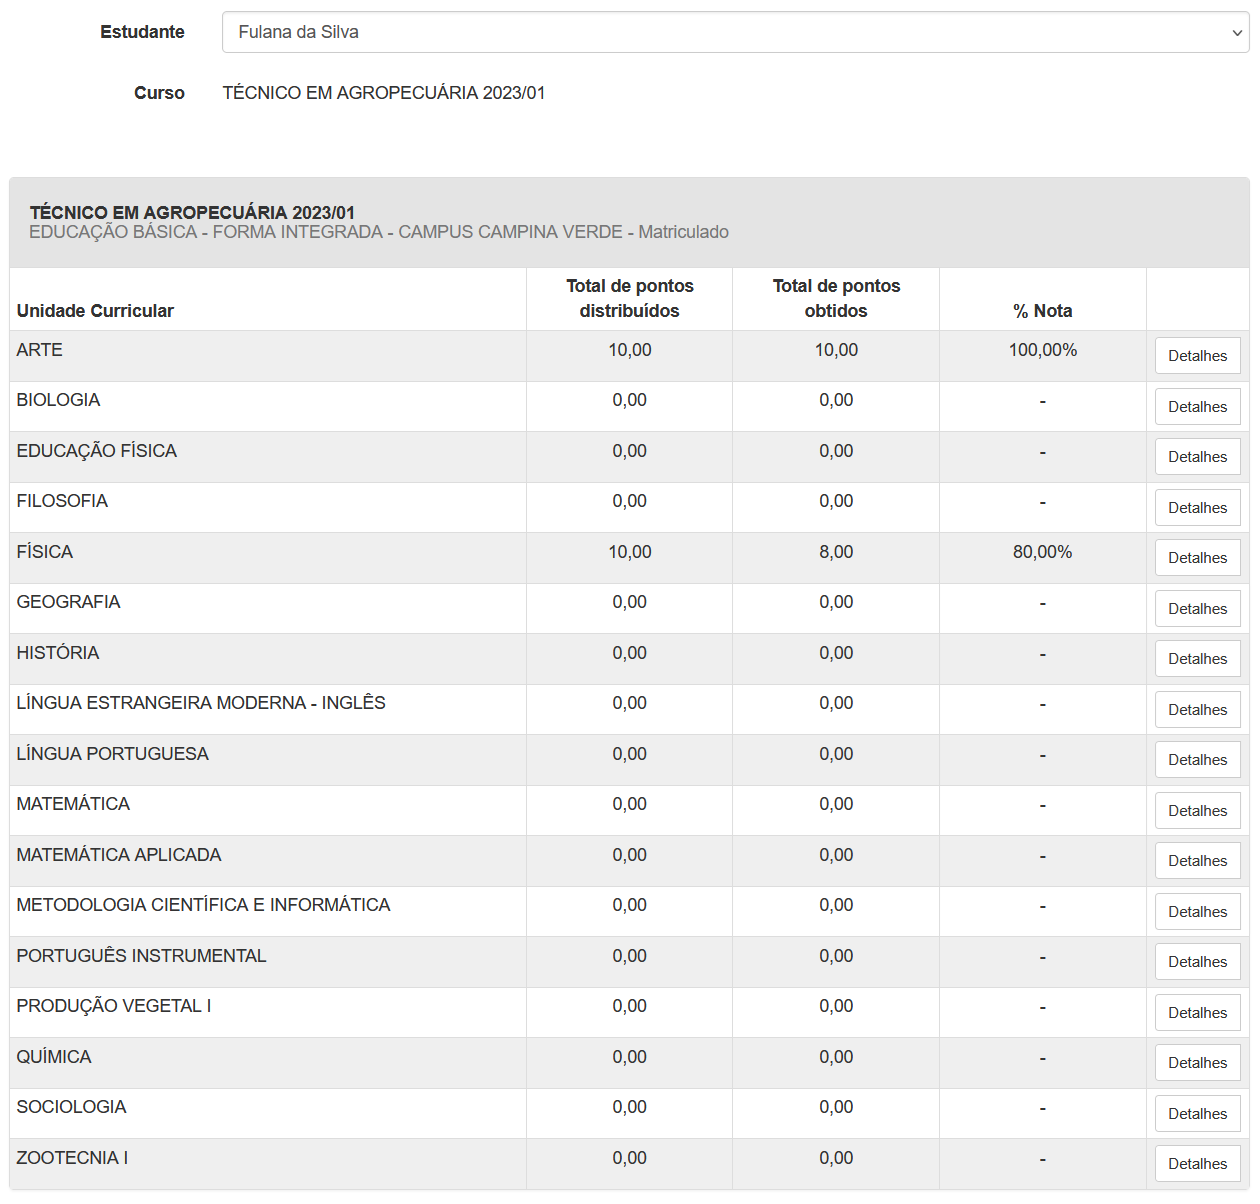Click the Unidade Curricular column header
This screenshot has height=1204, width=1260.
[x=94, y=311]
